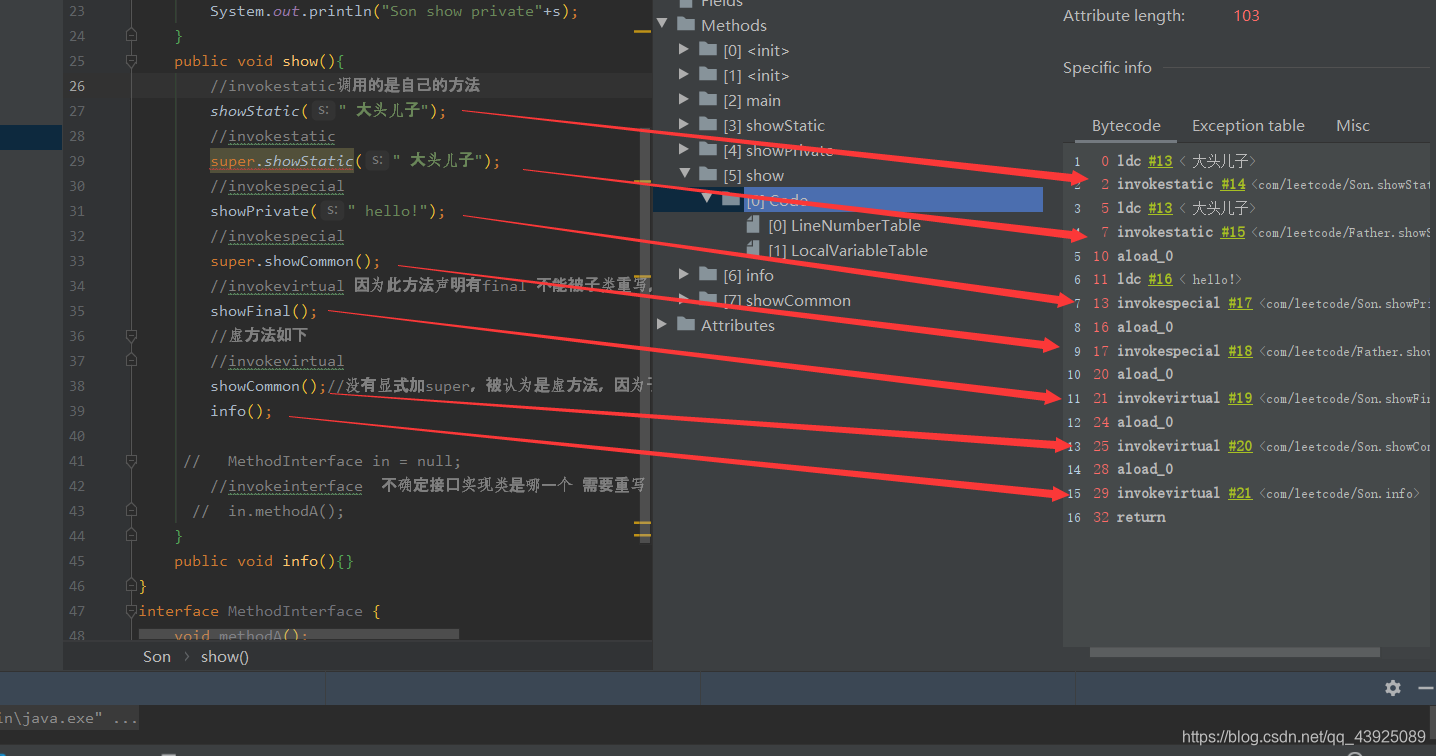Click the show() breadcrumb item
Image resolution: width=1436 pixels, height=756 pixels.
click(x=225, y=656)
